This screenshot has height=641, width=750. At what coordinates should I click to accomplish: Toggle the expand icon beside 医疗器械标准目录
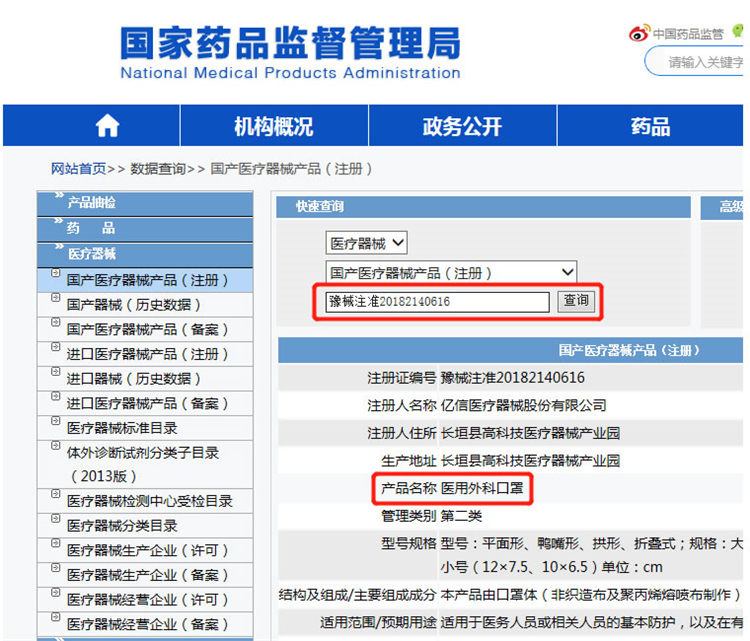55,421
